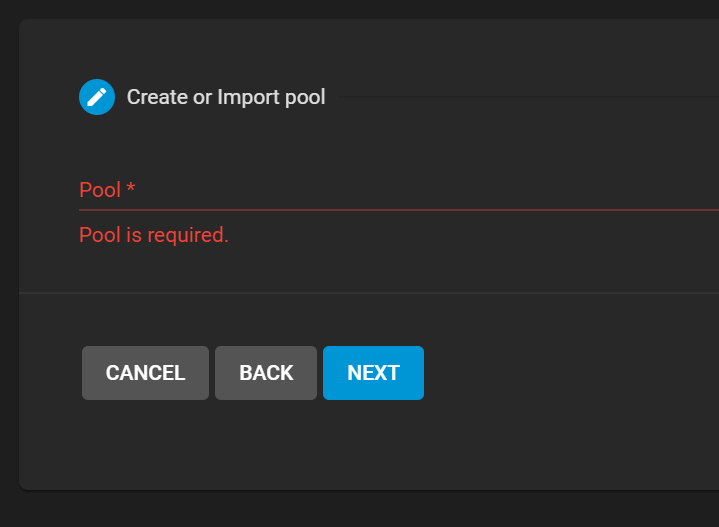
Task: Proceed with the Next button
Action: tap(373, 373)
